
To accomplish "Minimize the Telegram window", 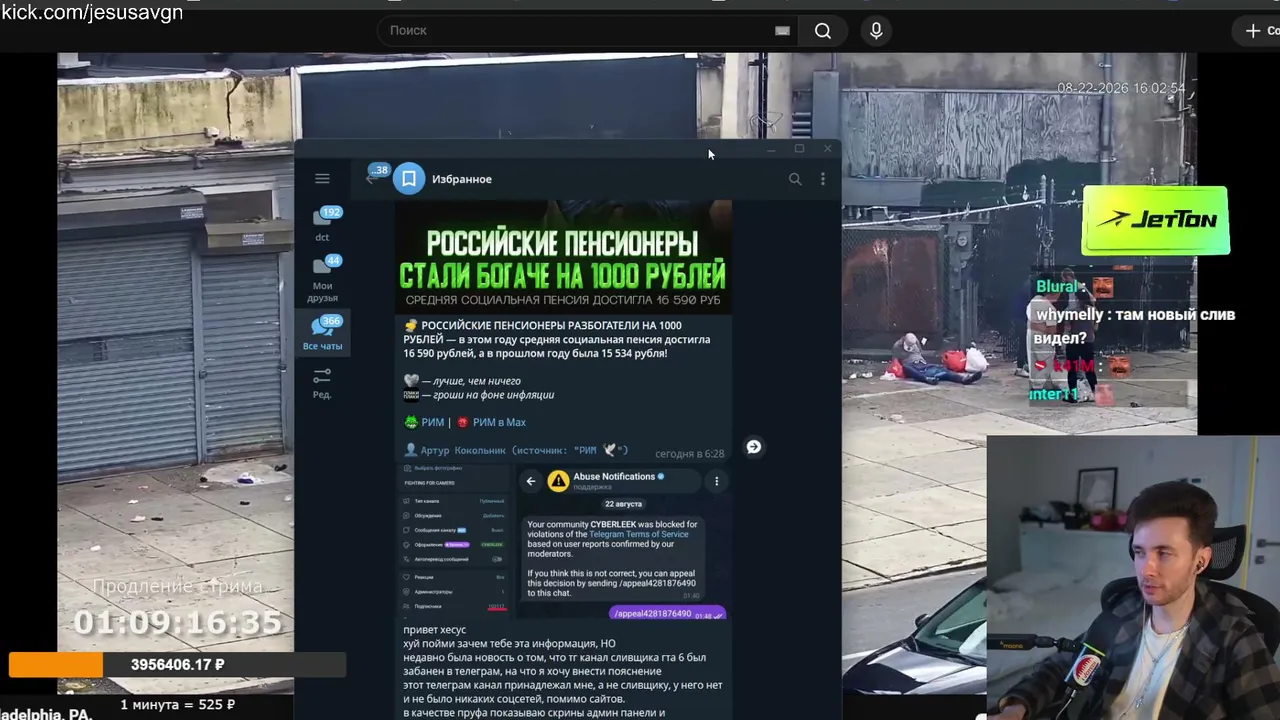I will tap(771, 149).
